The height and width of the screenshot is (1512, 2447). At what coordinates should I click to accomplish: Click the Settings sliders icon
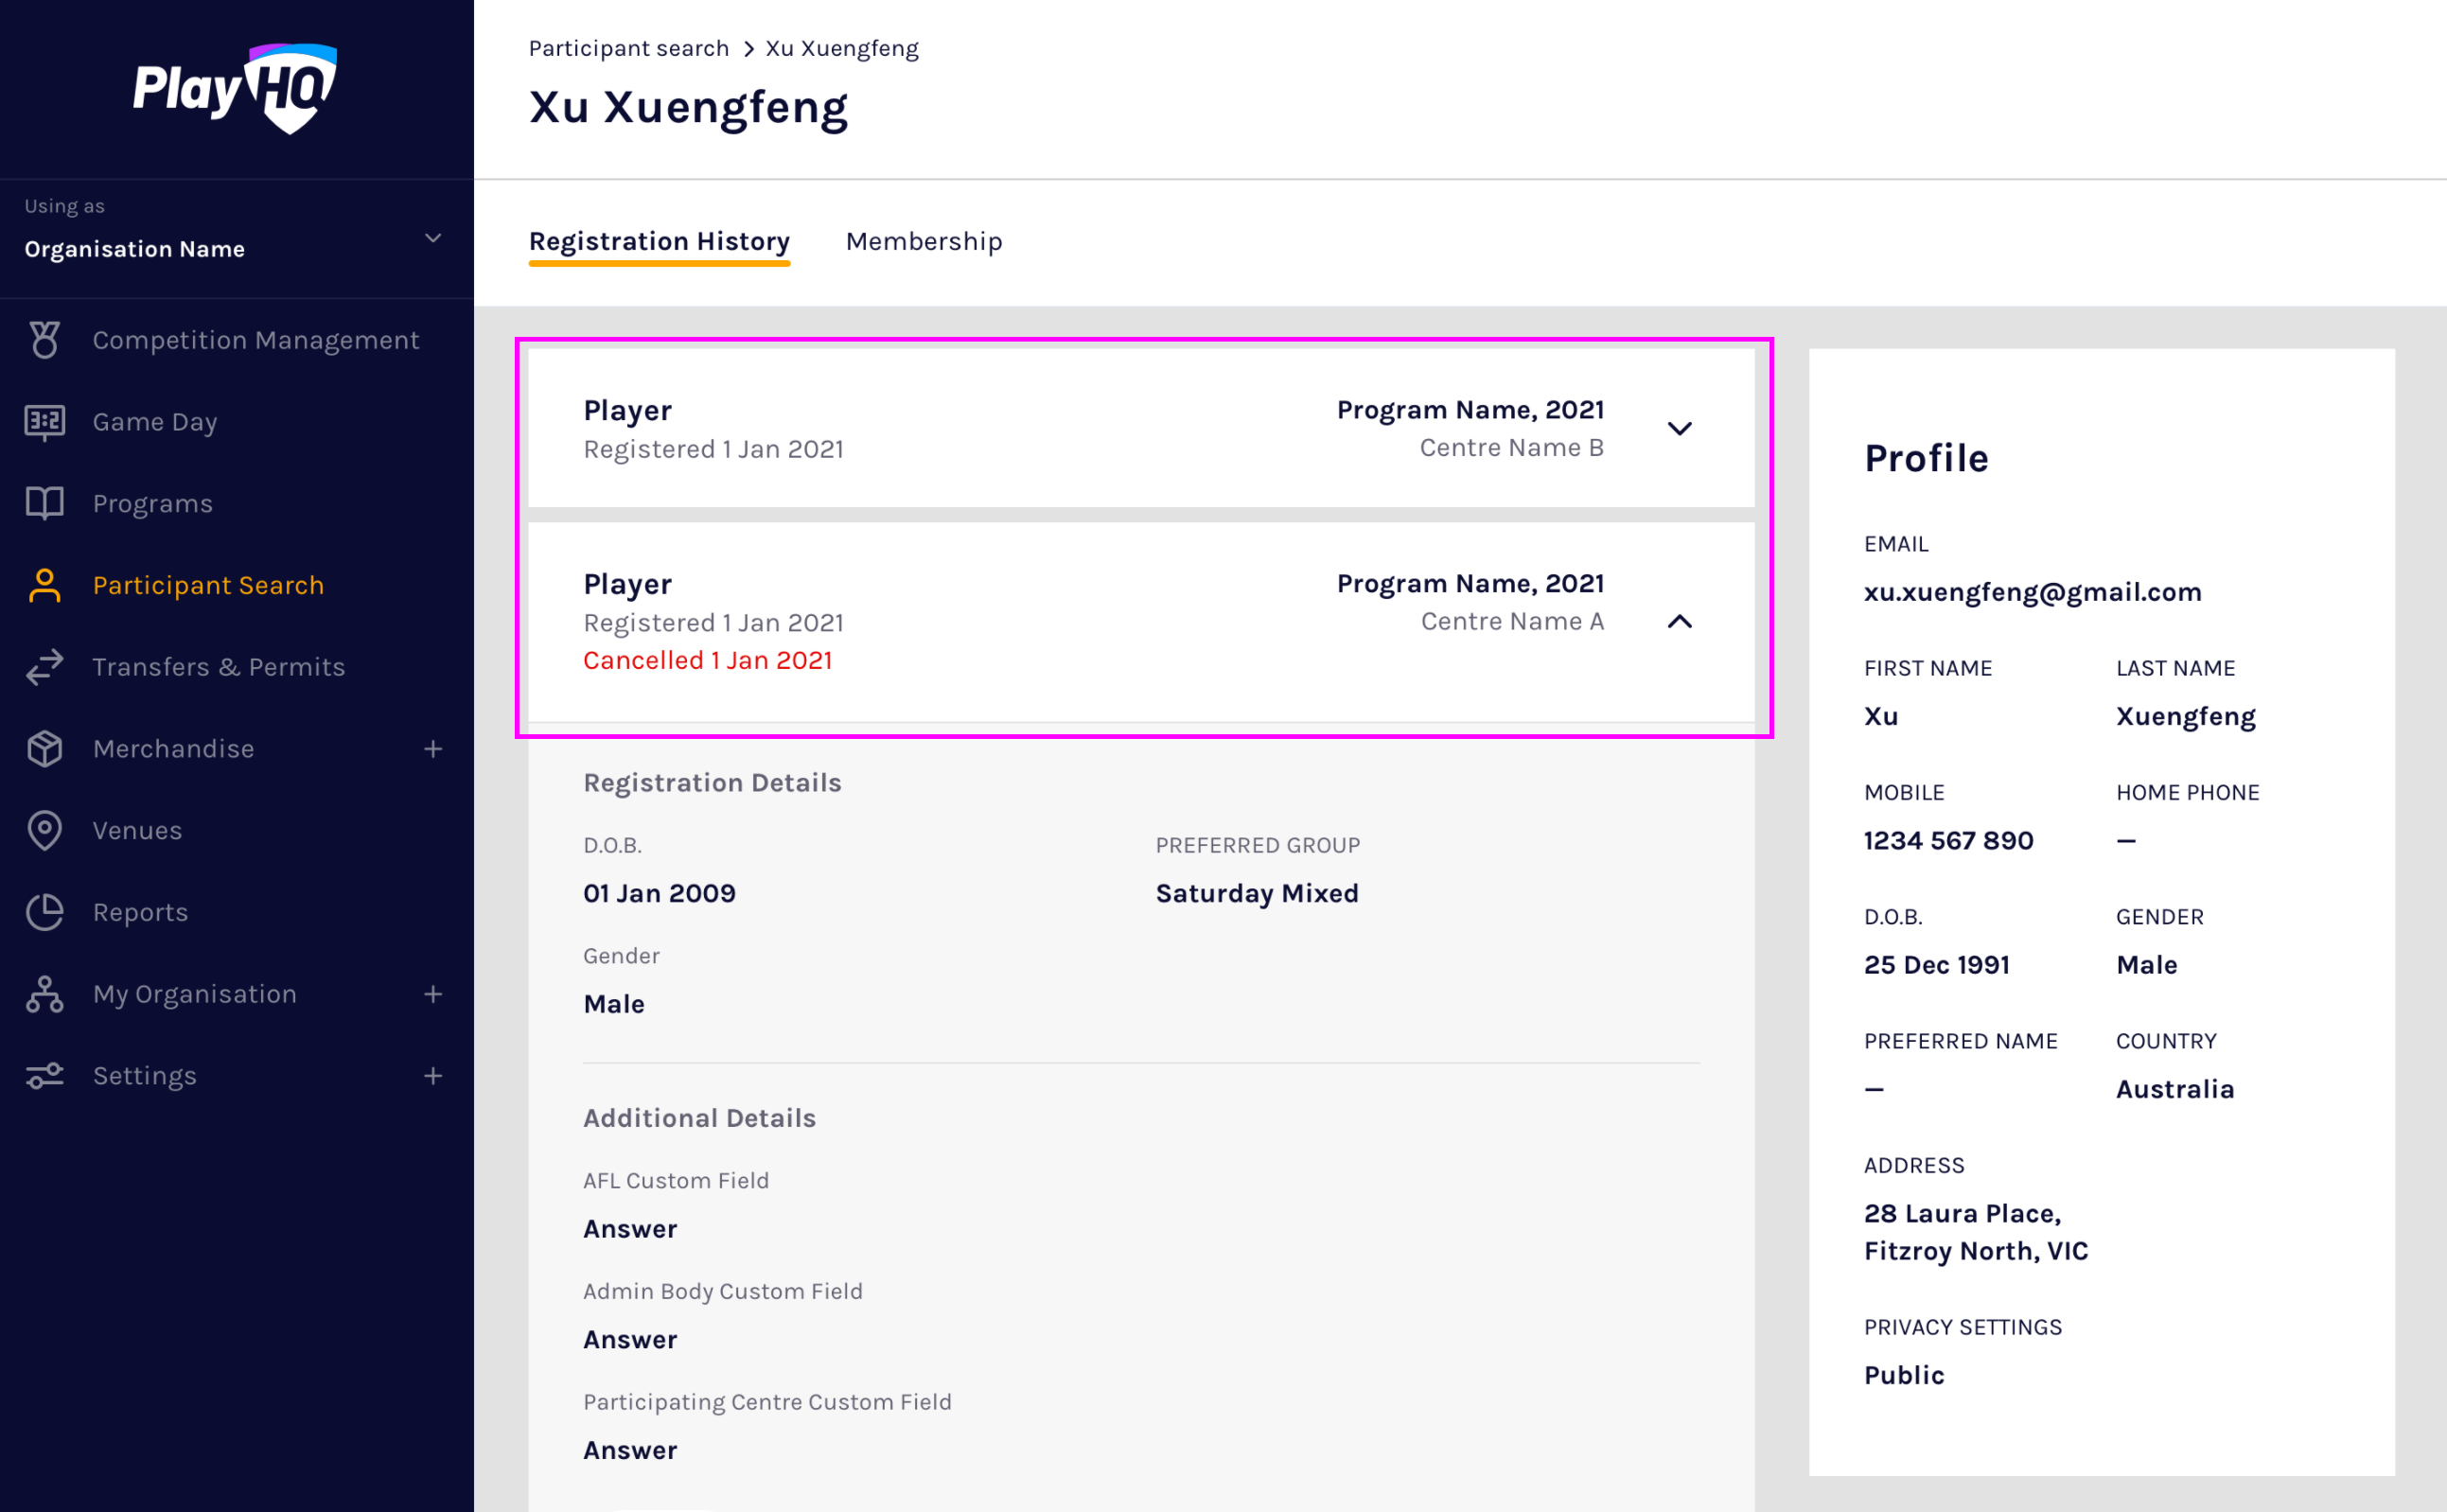tap(45, 1076)
